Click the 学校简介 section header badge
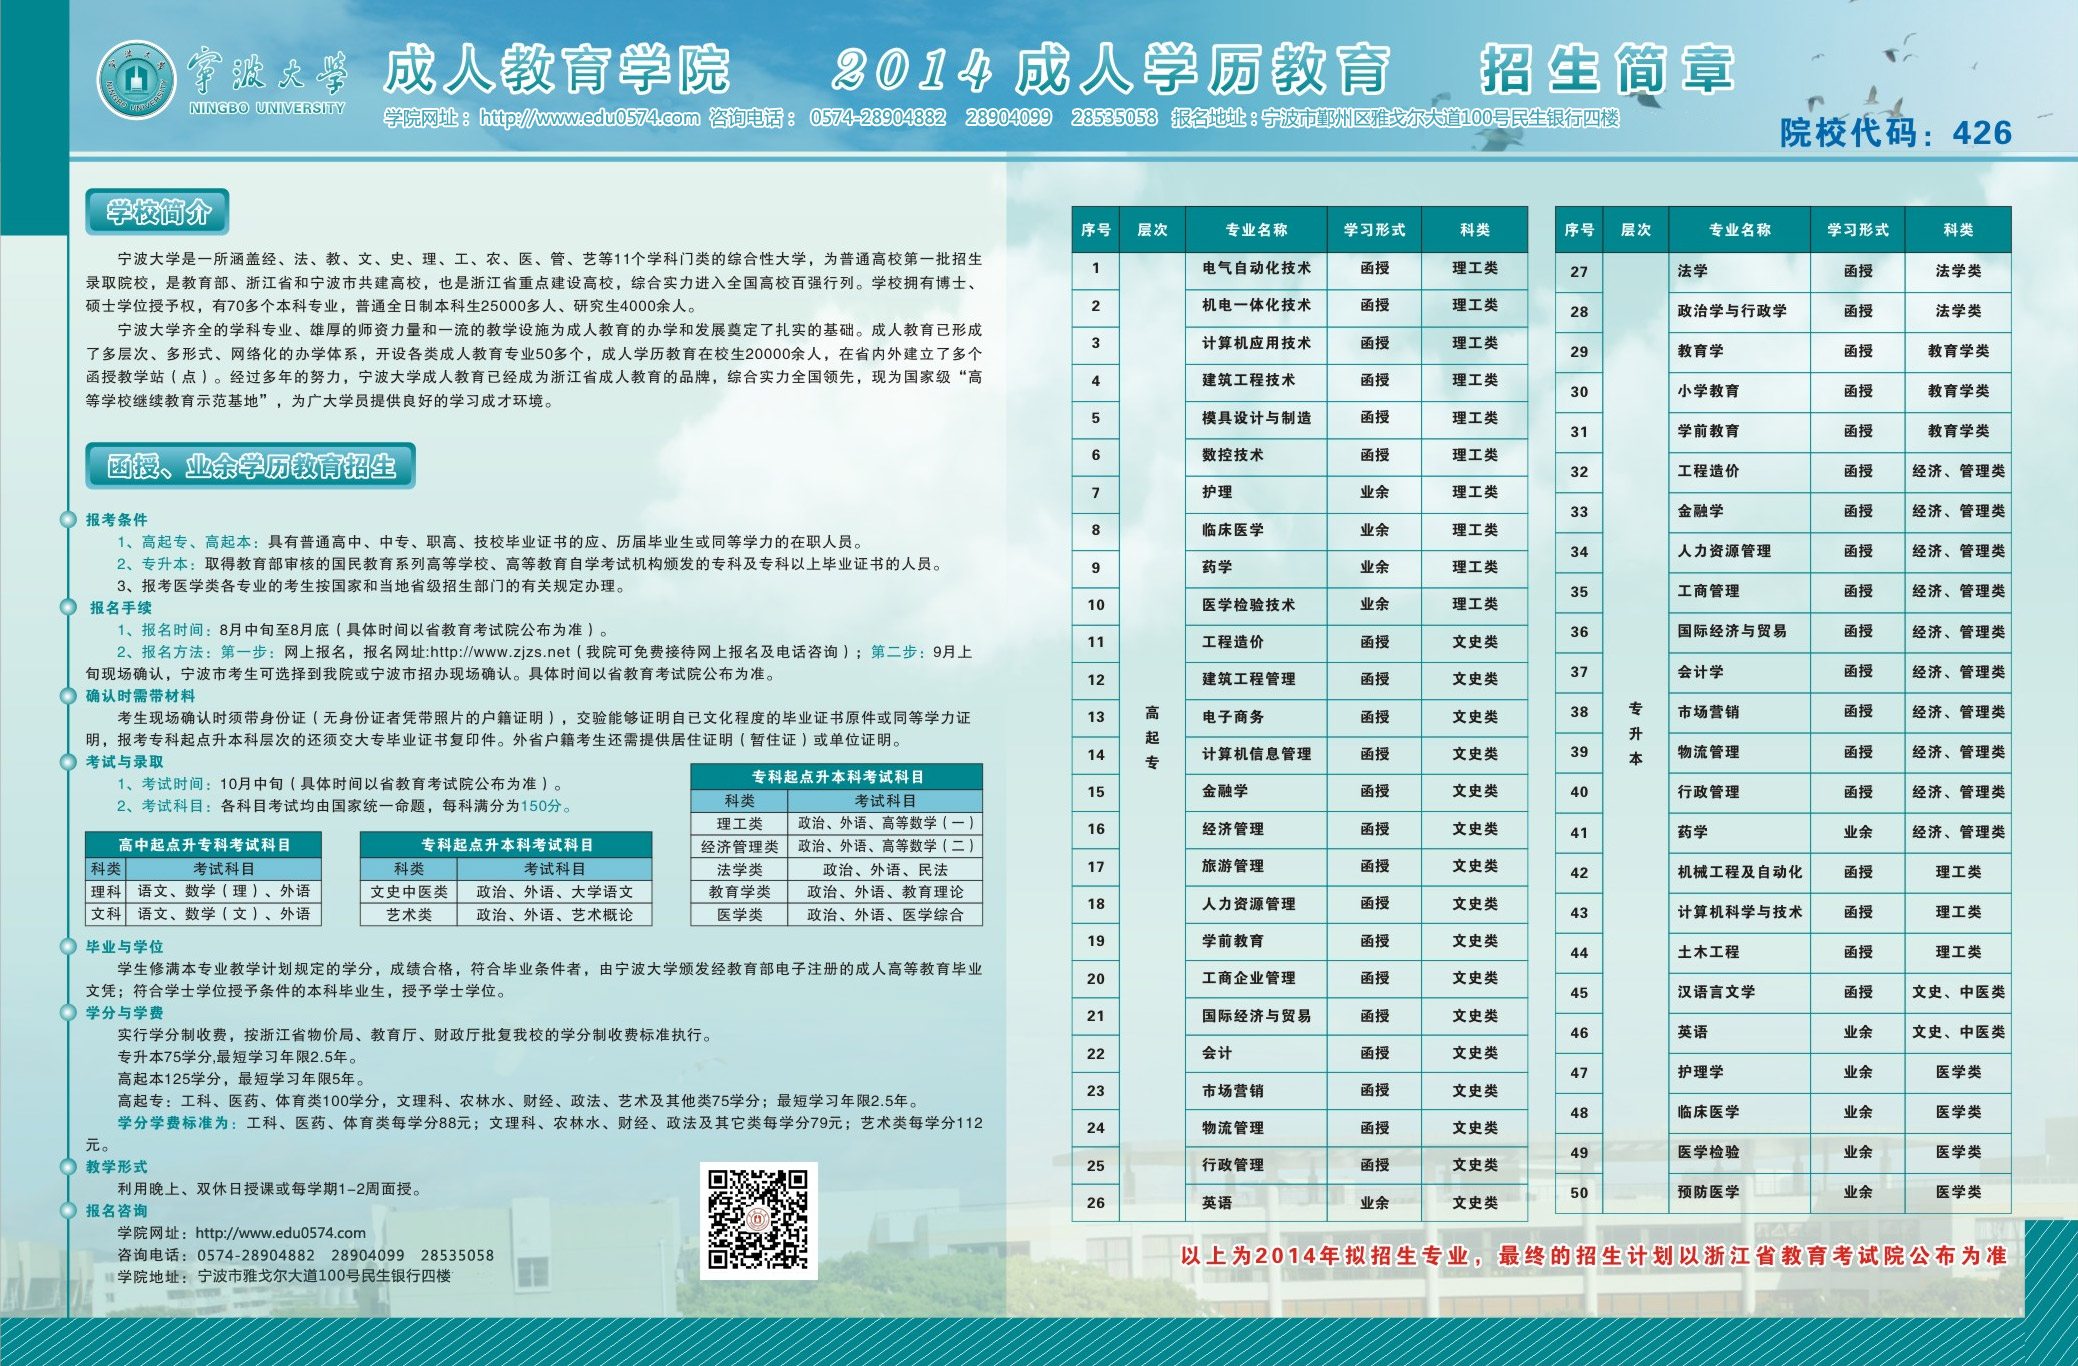 tap(158, 212)
